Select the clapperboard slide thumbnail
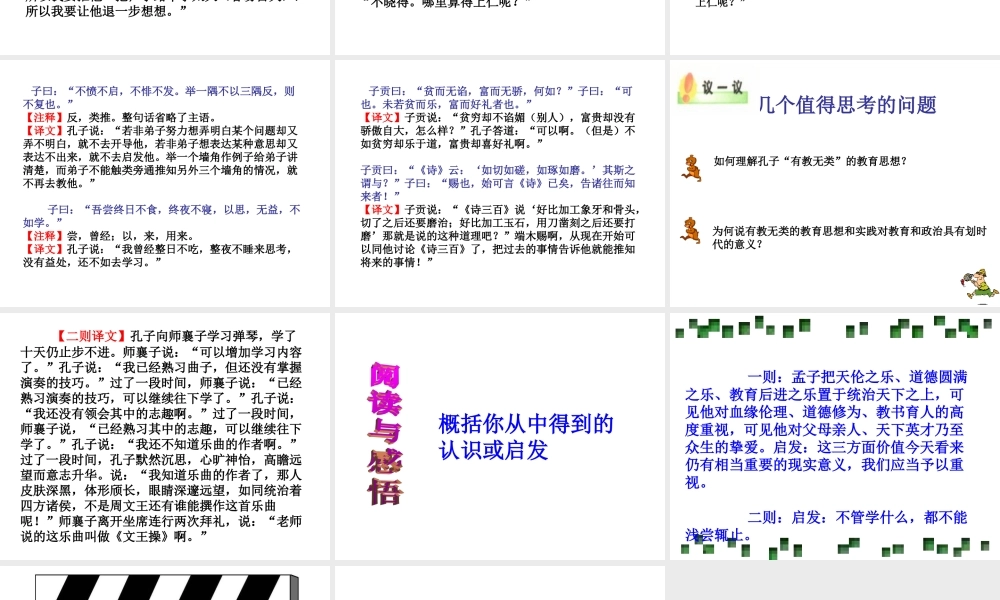 [165, 583]
